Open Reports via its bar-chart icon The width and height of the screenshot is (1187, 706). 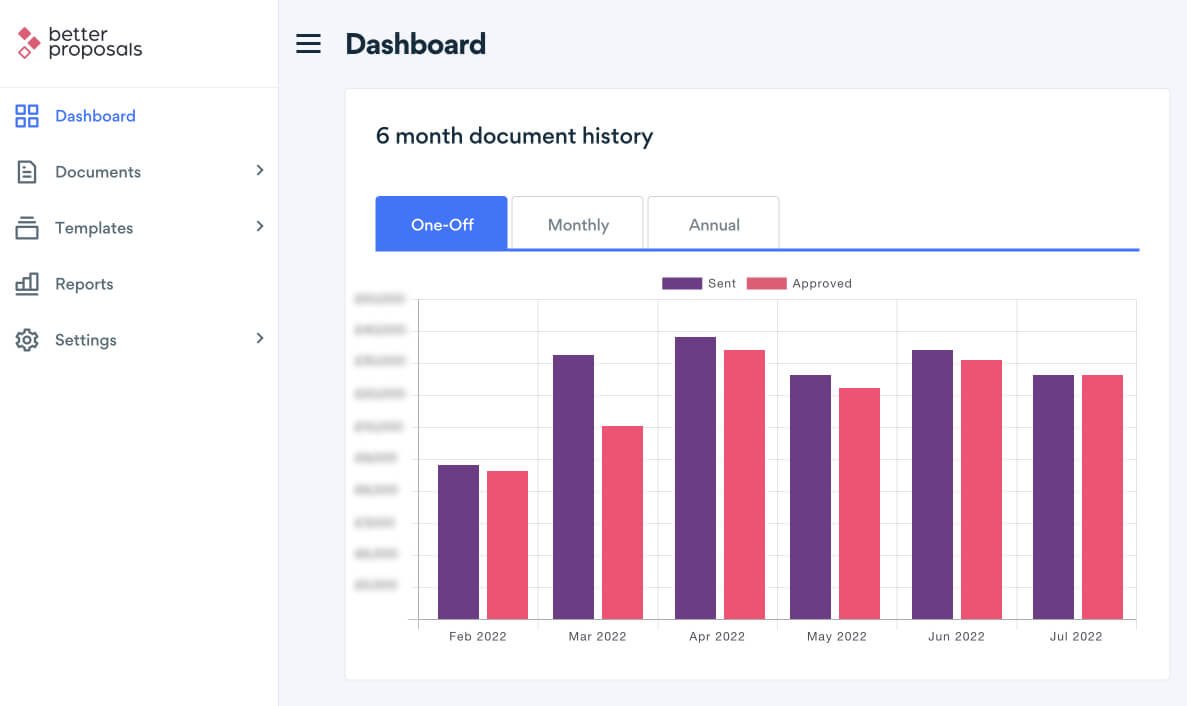click(26, 284)
